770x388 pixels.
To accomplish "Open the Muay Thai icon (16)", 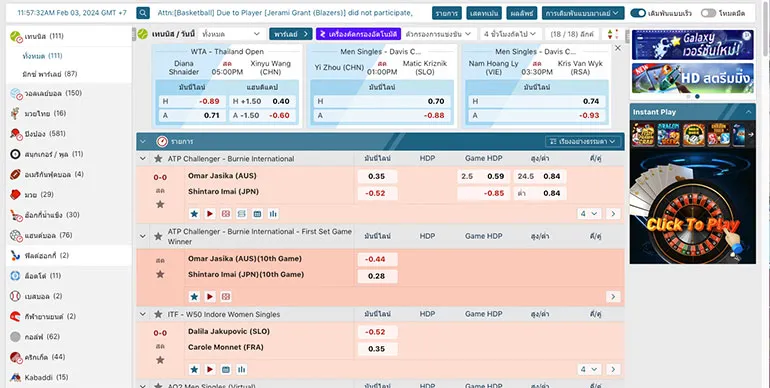I will pos(16,113).
